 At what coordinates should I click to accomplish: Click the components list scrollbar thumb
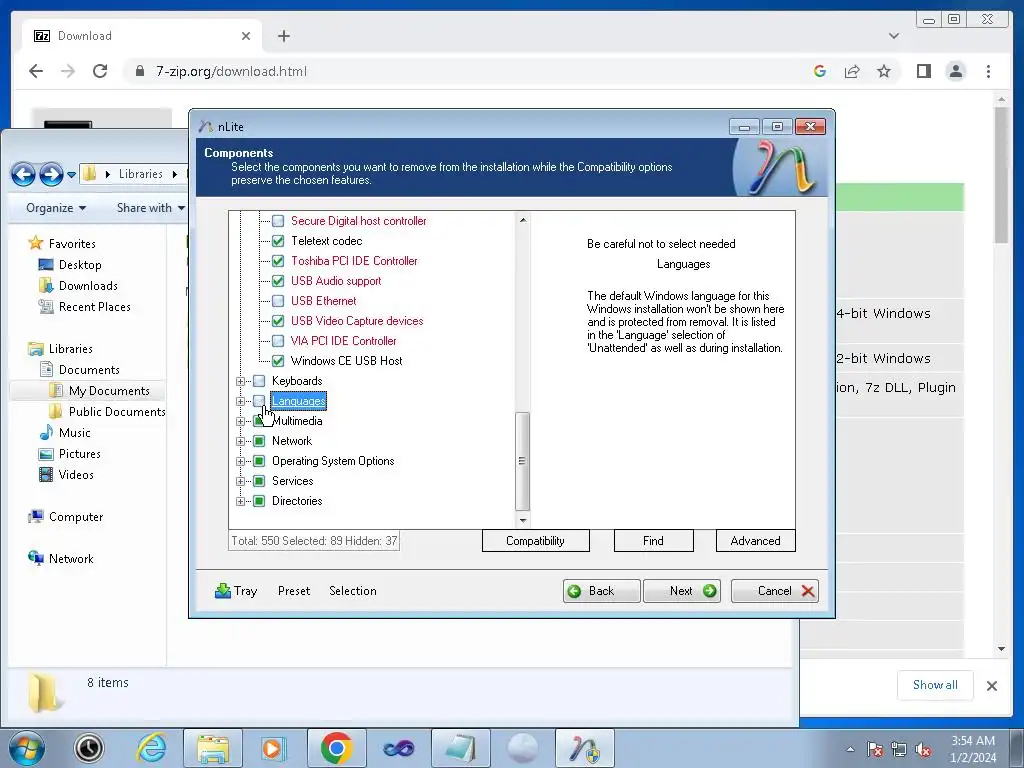522,461
